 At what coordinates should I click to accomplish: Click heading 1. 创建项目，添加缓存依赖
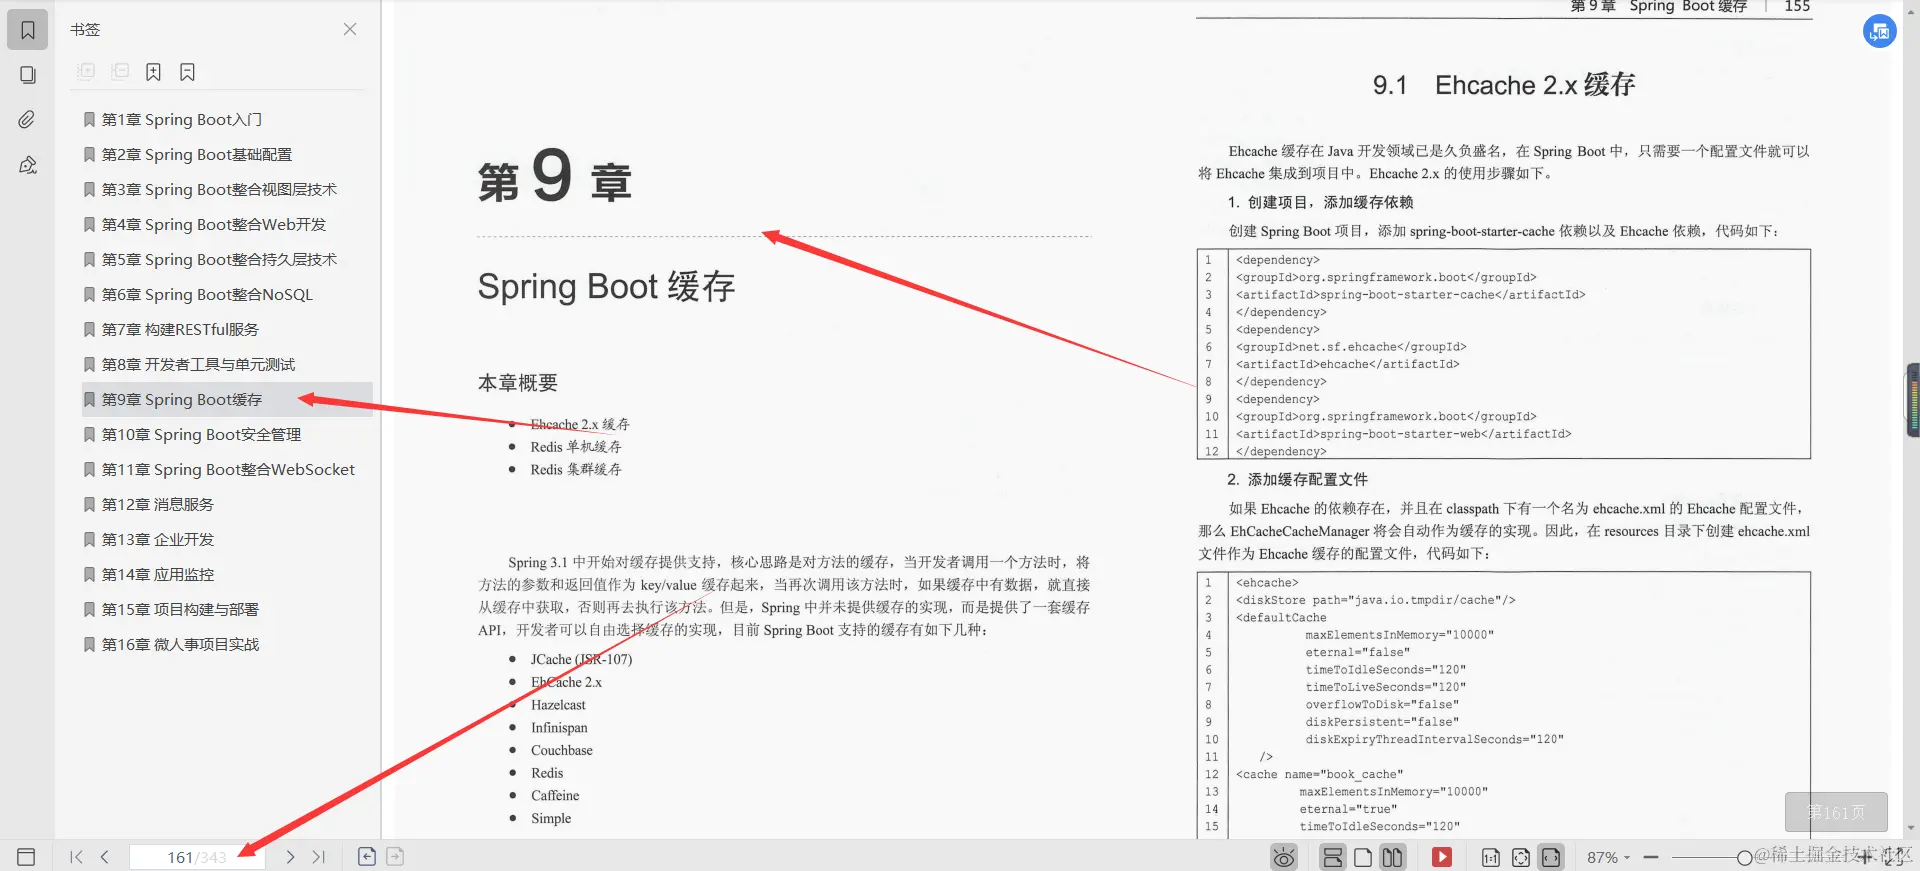pyautogui.click(x=1320, y=202)
